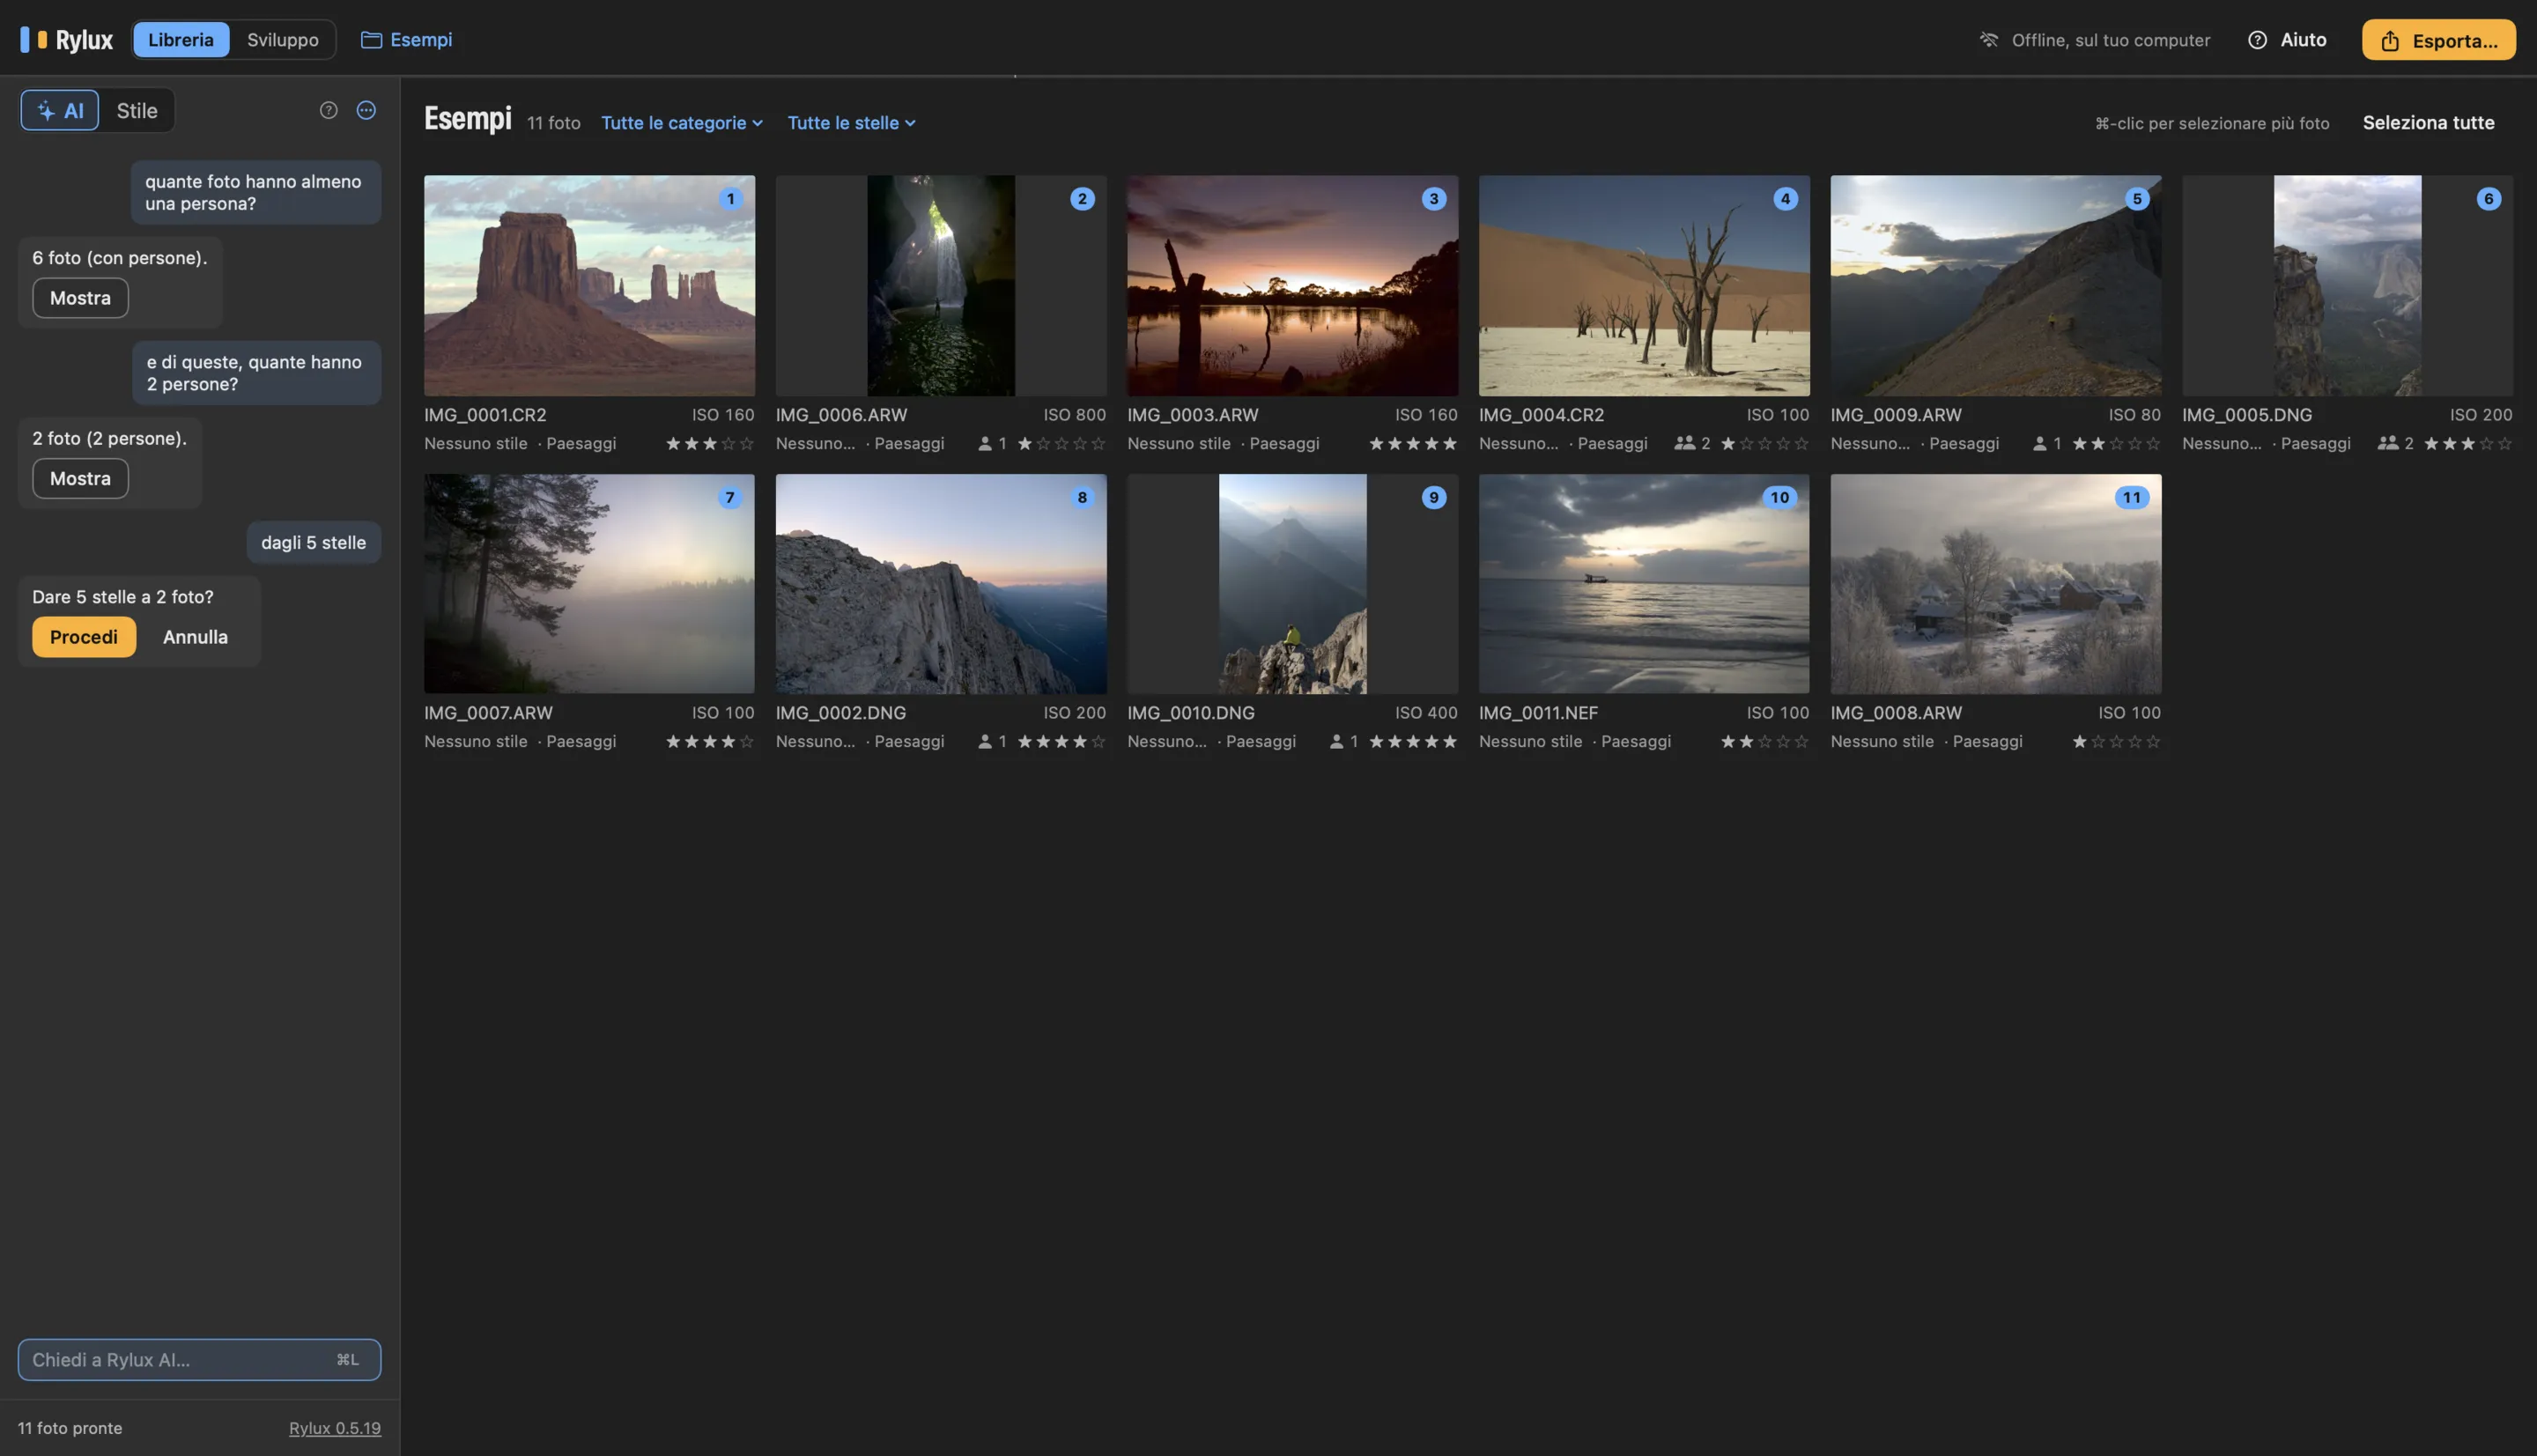The height and width of the screenshot is (1456, 2537).
Task: Toggle selection badge 10 on IMG_0011.NEF
Action: [x=1780, y=497]
